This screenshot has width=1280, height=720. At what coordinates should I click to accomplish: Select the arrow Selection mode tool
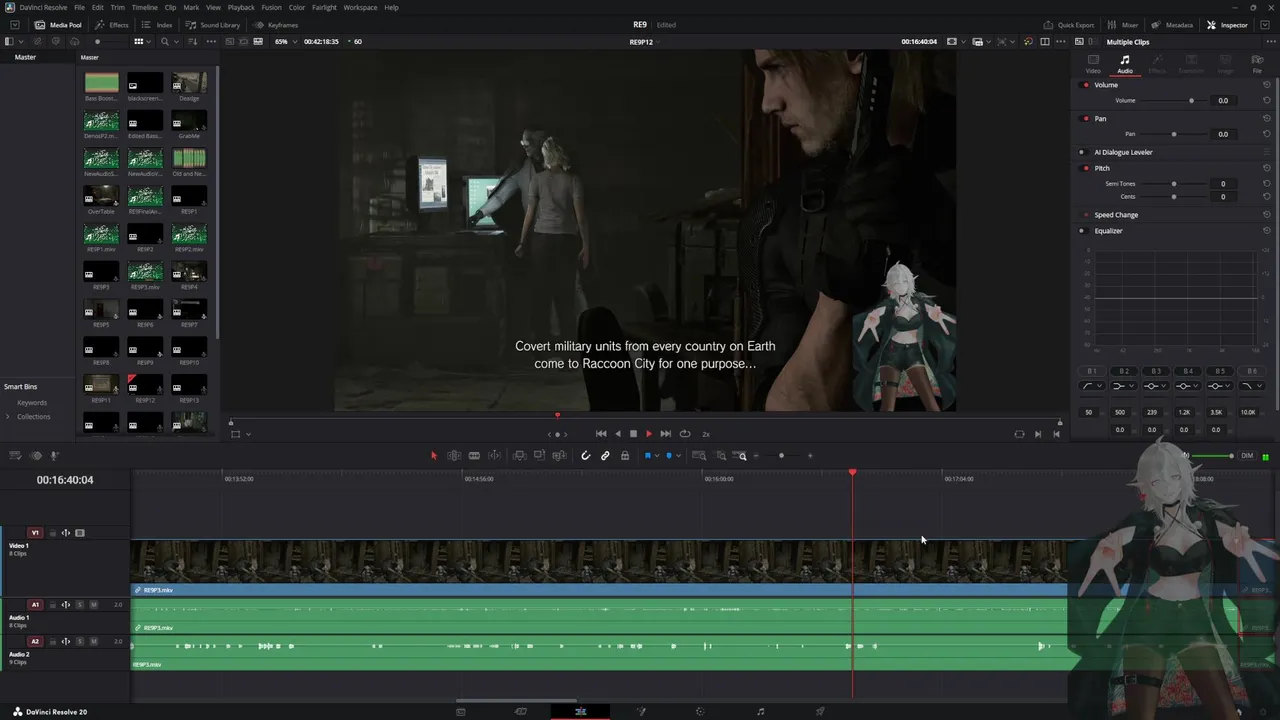point(434,456)
